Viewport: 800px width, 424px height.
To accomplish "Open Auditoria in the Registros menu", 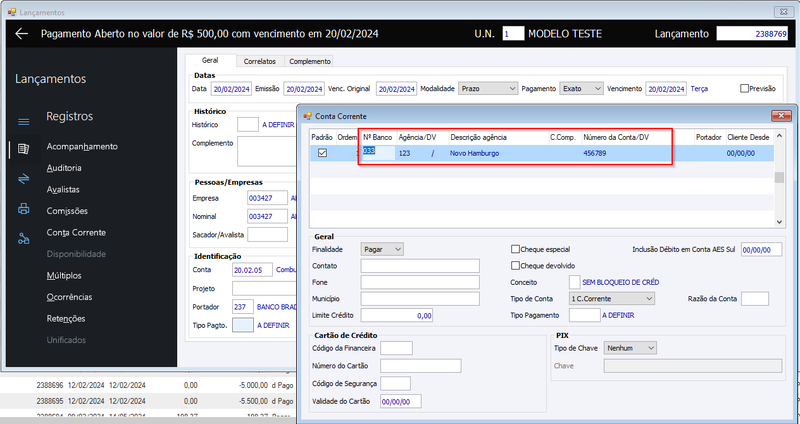I will (64, 168).
